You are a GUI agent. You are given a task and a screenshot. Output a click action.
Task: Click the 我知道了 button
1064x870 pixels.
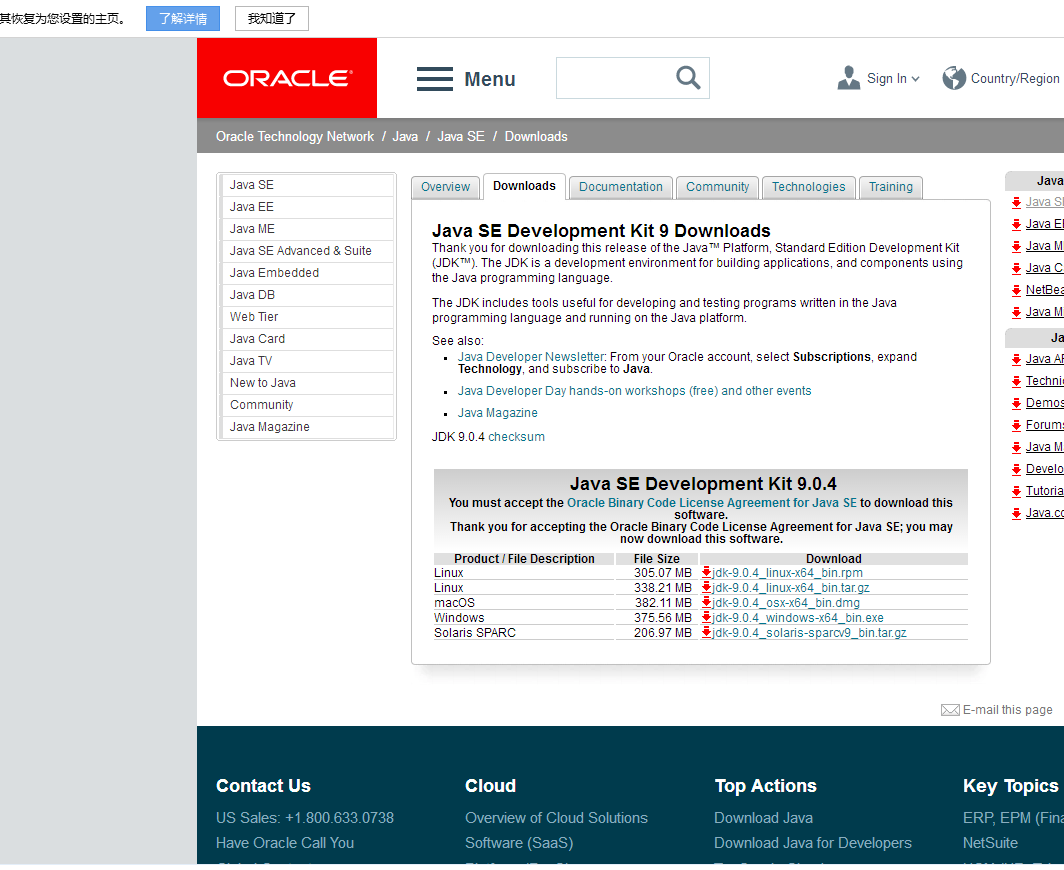(x=272, y=18)
